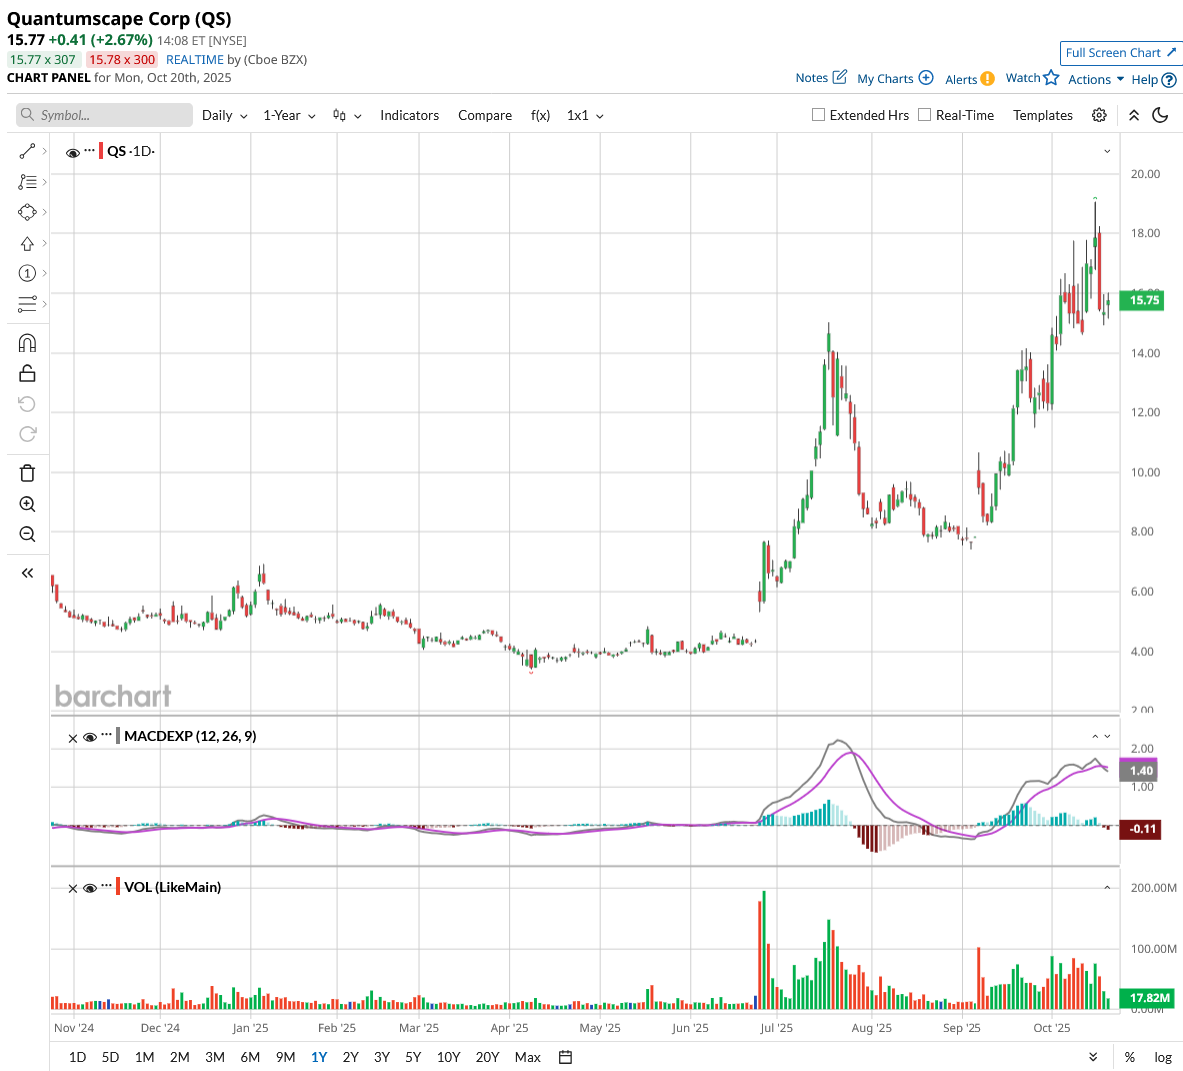1183x1071 pixels.
Task: Click QS series red color swatch
Action: coord(101,151)
